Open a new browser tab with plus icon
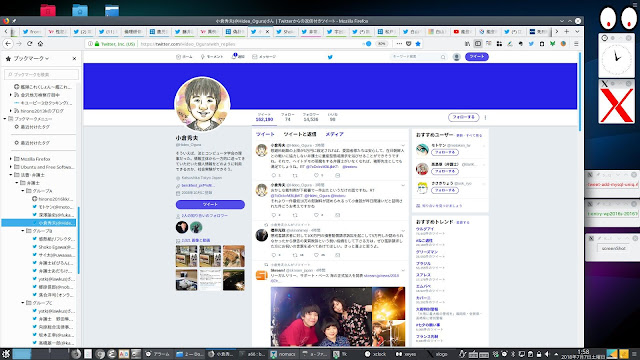Viewport: 640px width, 360px height. click(x=567, y=31)
